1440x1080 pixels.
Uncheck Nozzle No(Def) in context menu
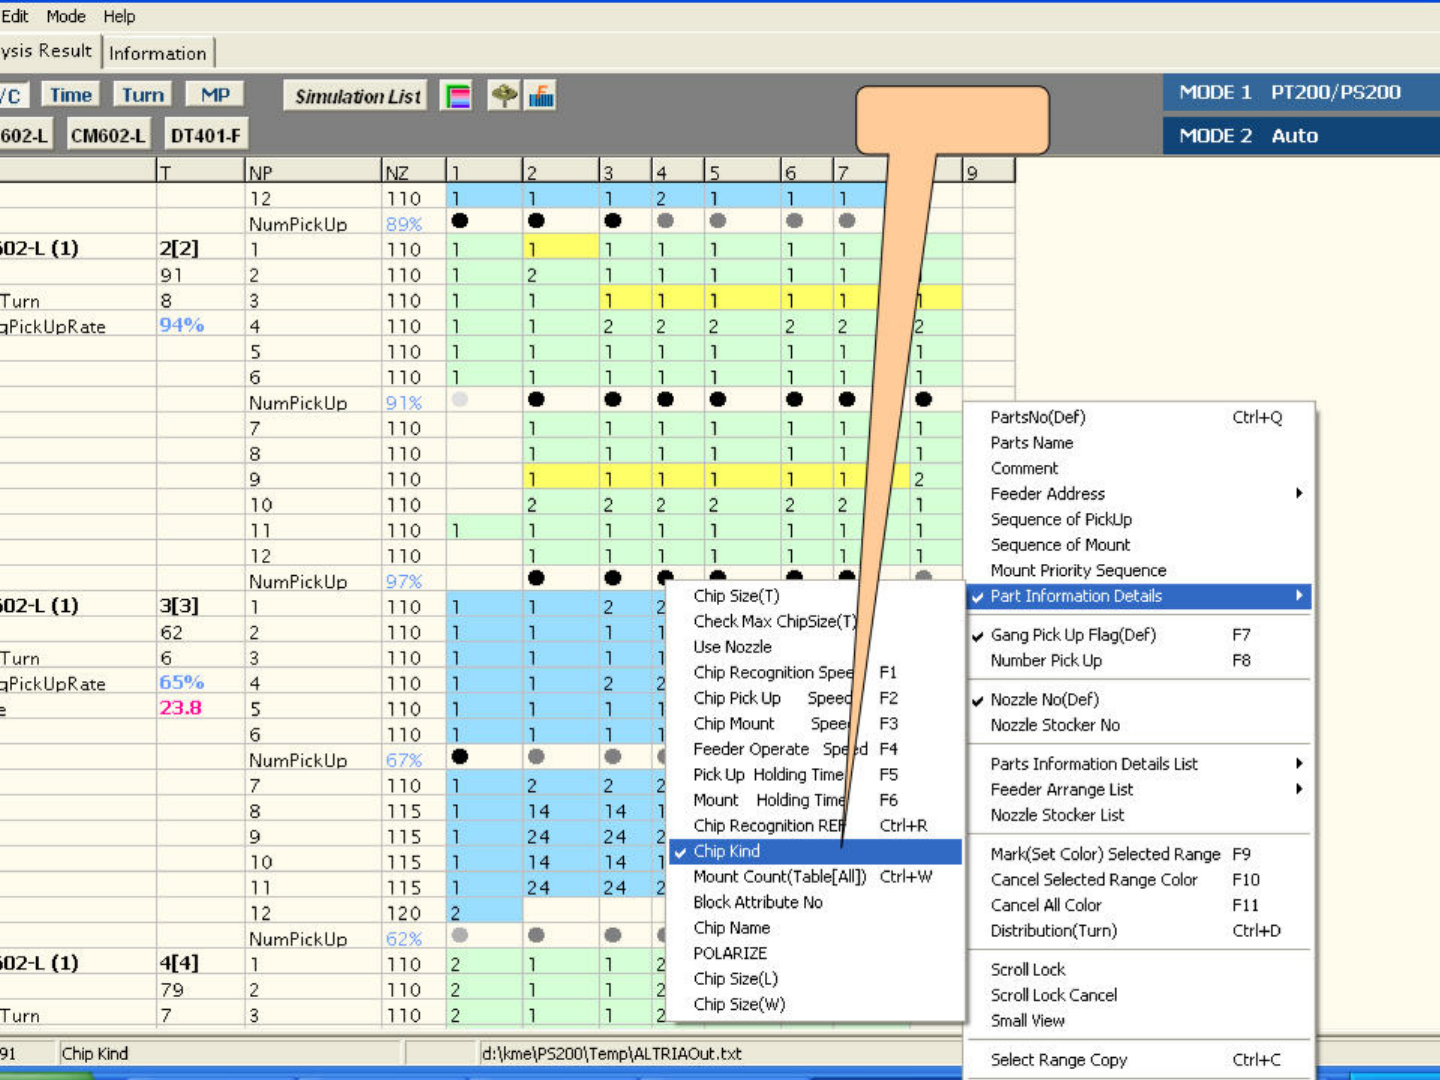point(1044,700)
